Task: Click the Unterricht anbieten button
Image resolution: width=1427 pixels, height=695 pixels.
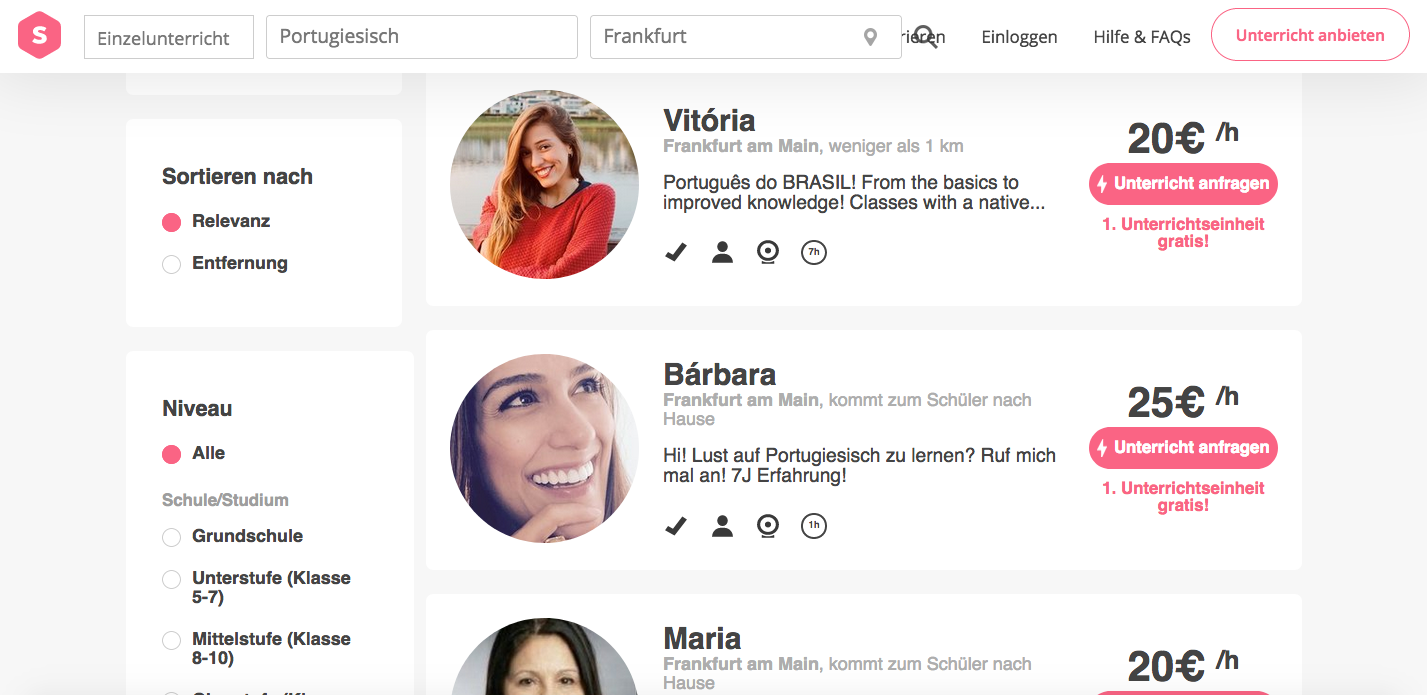Action: tap(1310, 35)
